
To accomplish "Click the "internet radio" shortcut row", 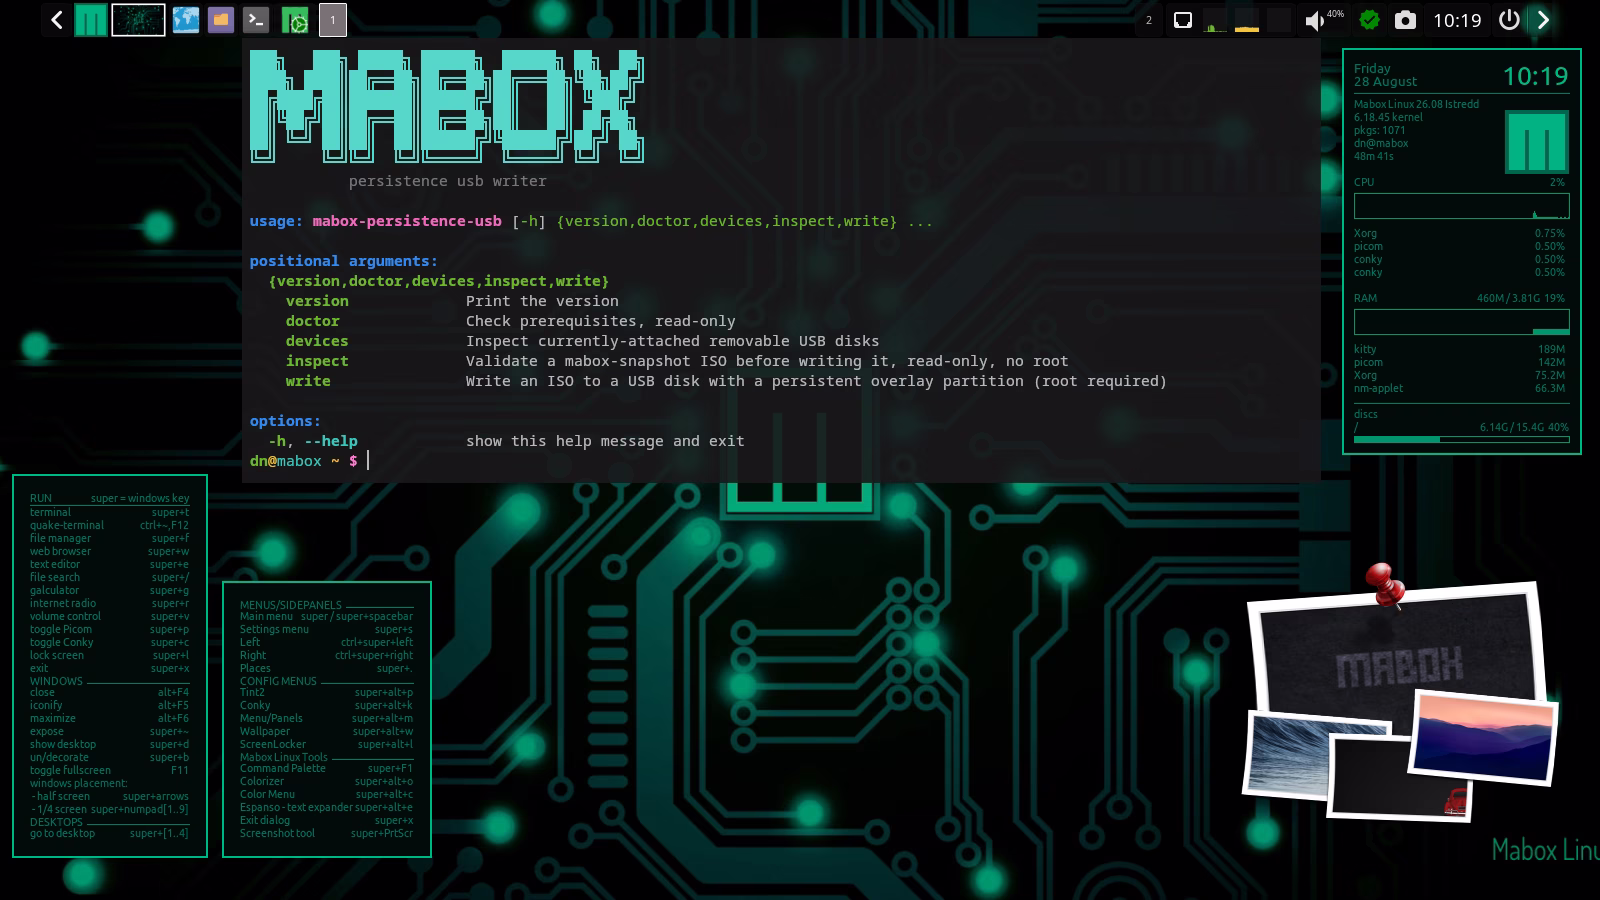I will (x=109, y=603).
